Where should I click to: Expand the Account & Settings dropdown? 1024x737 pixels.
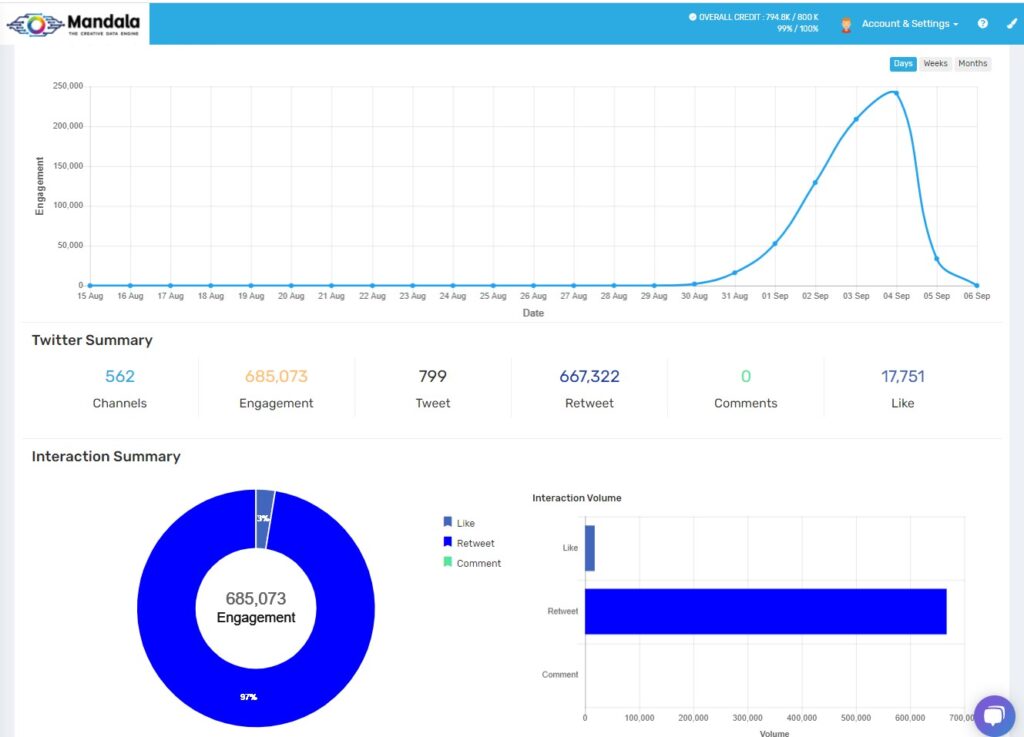coord(909,24)
